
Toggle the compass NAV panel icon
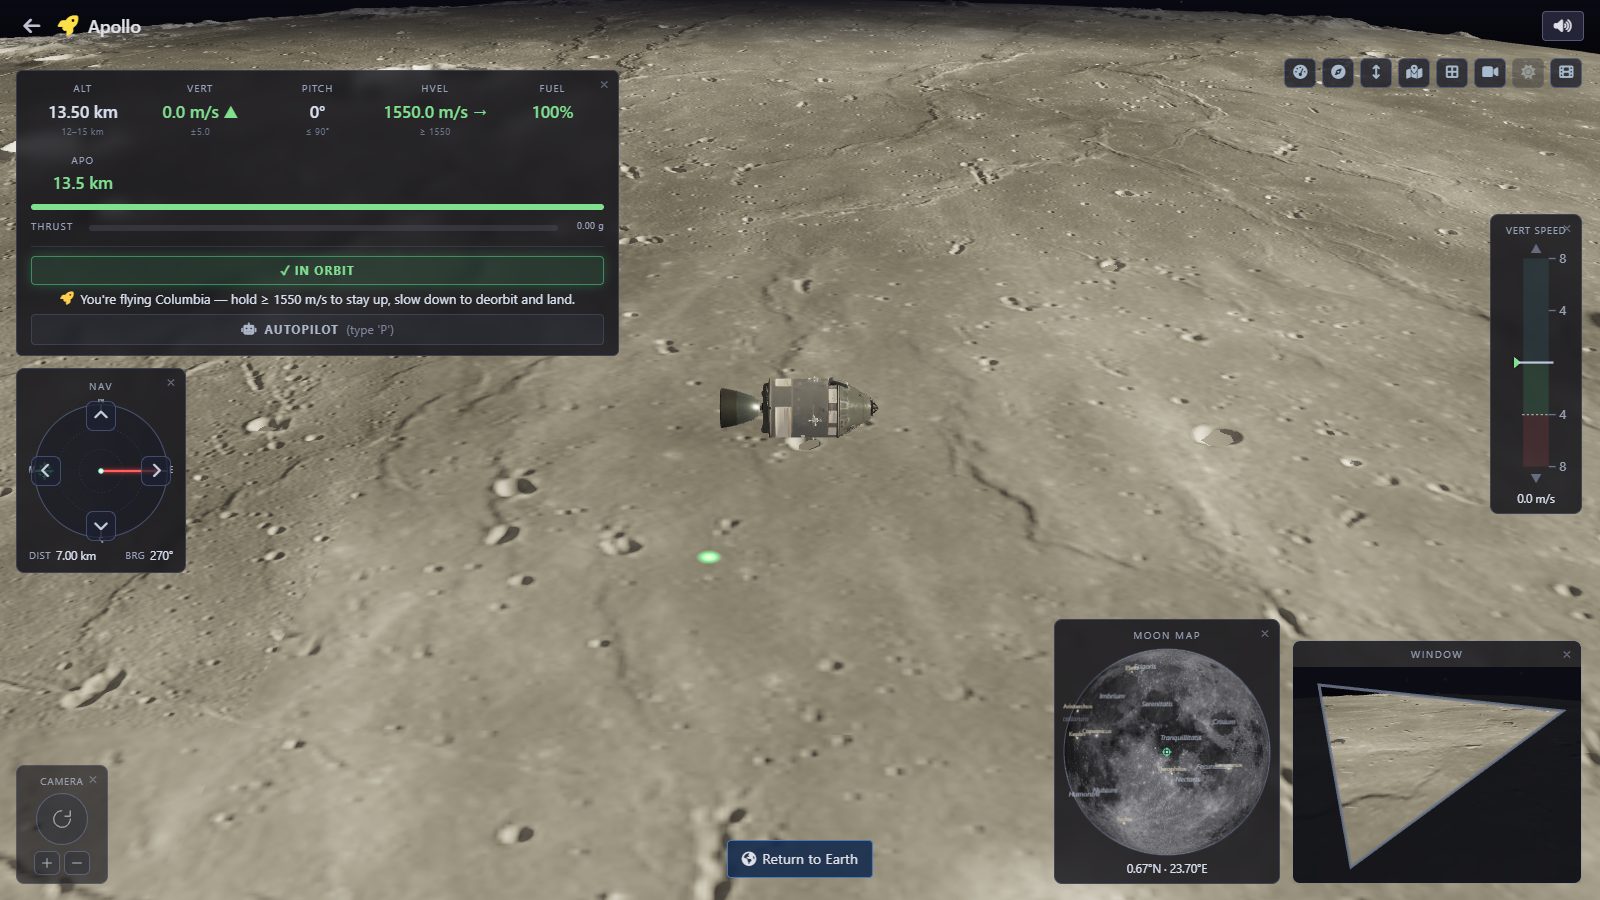click(x=1338, y=72)
